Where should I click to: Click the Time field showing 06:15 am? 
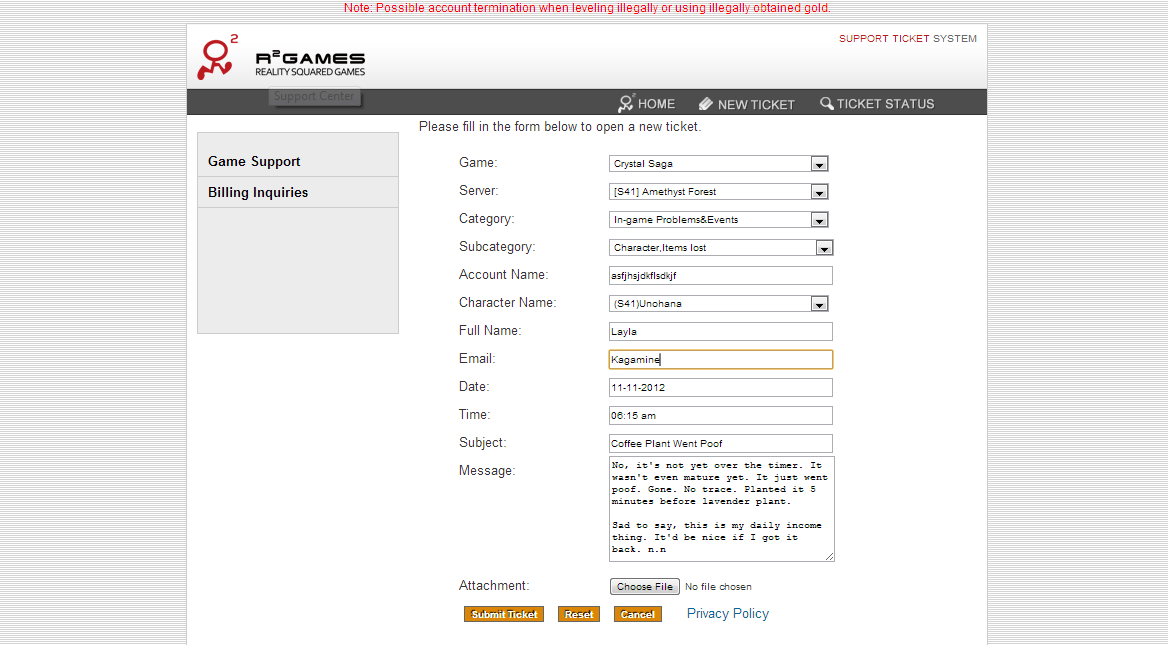[x=720, y=416]
